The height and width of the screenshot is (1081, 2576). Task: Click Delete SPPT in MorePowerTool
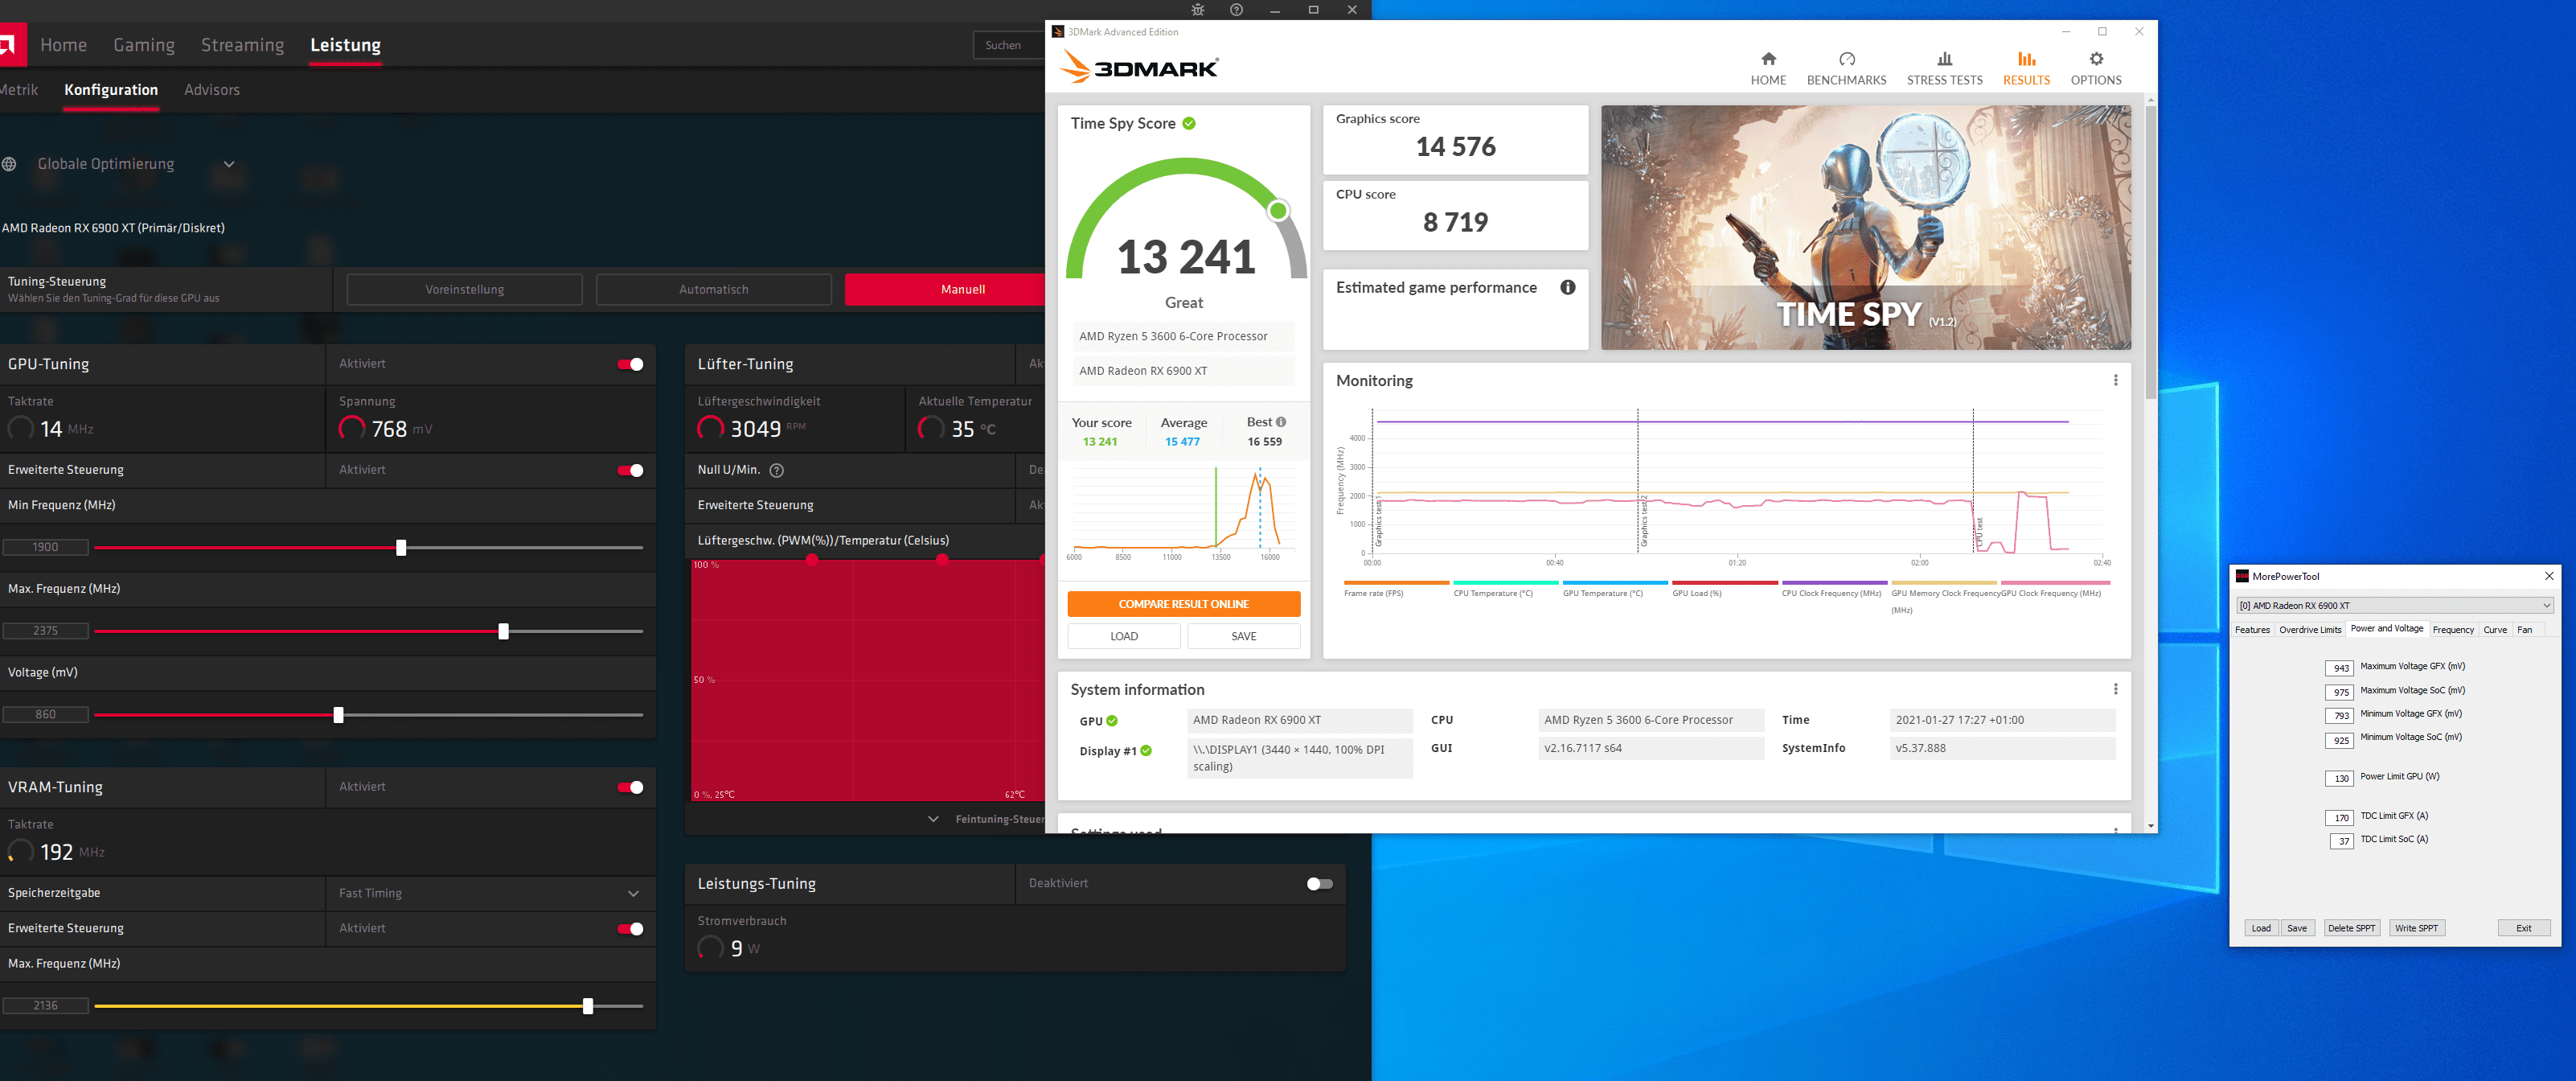tap(2351, 928)
